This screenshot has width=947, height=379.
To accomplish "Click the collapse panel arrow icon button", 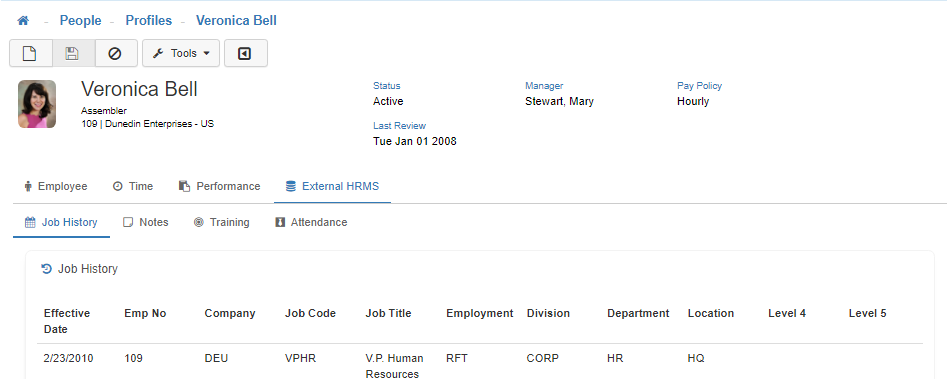I will click(246, 53).
